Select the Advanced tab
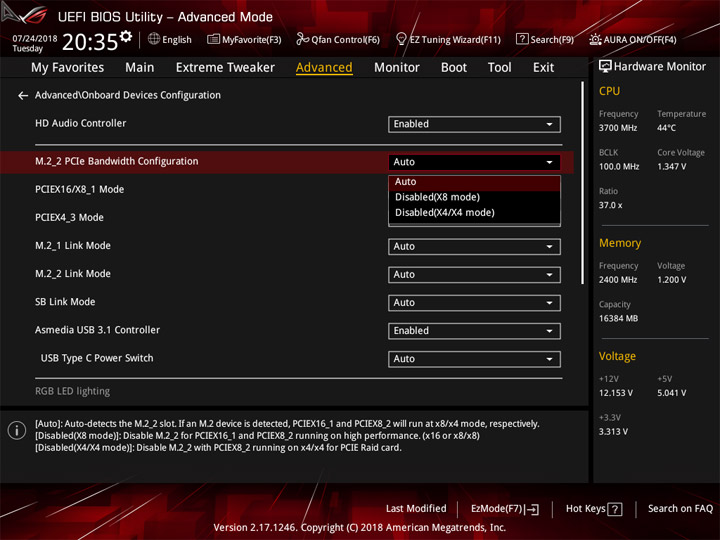 coord(324,68)
